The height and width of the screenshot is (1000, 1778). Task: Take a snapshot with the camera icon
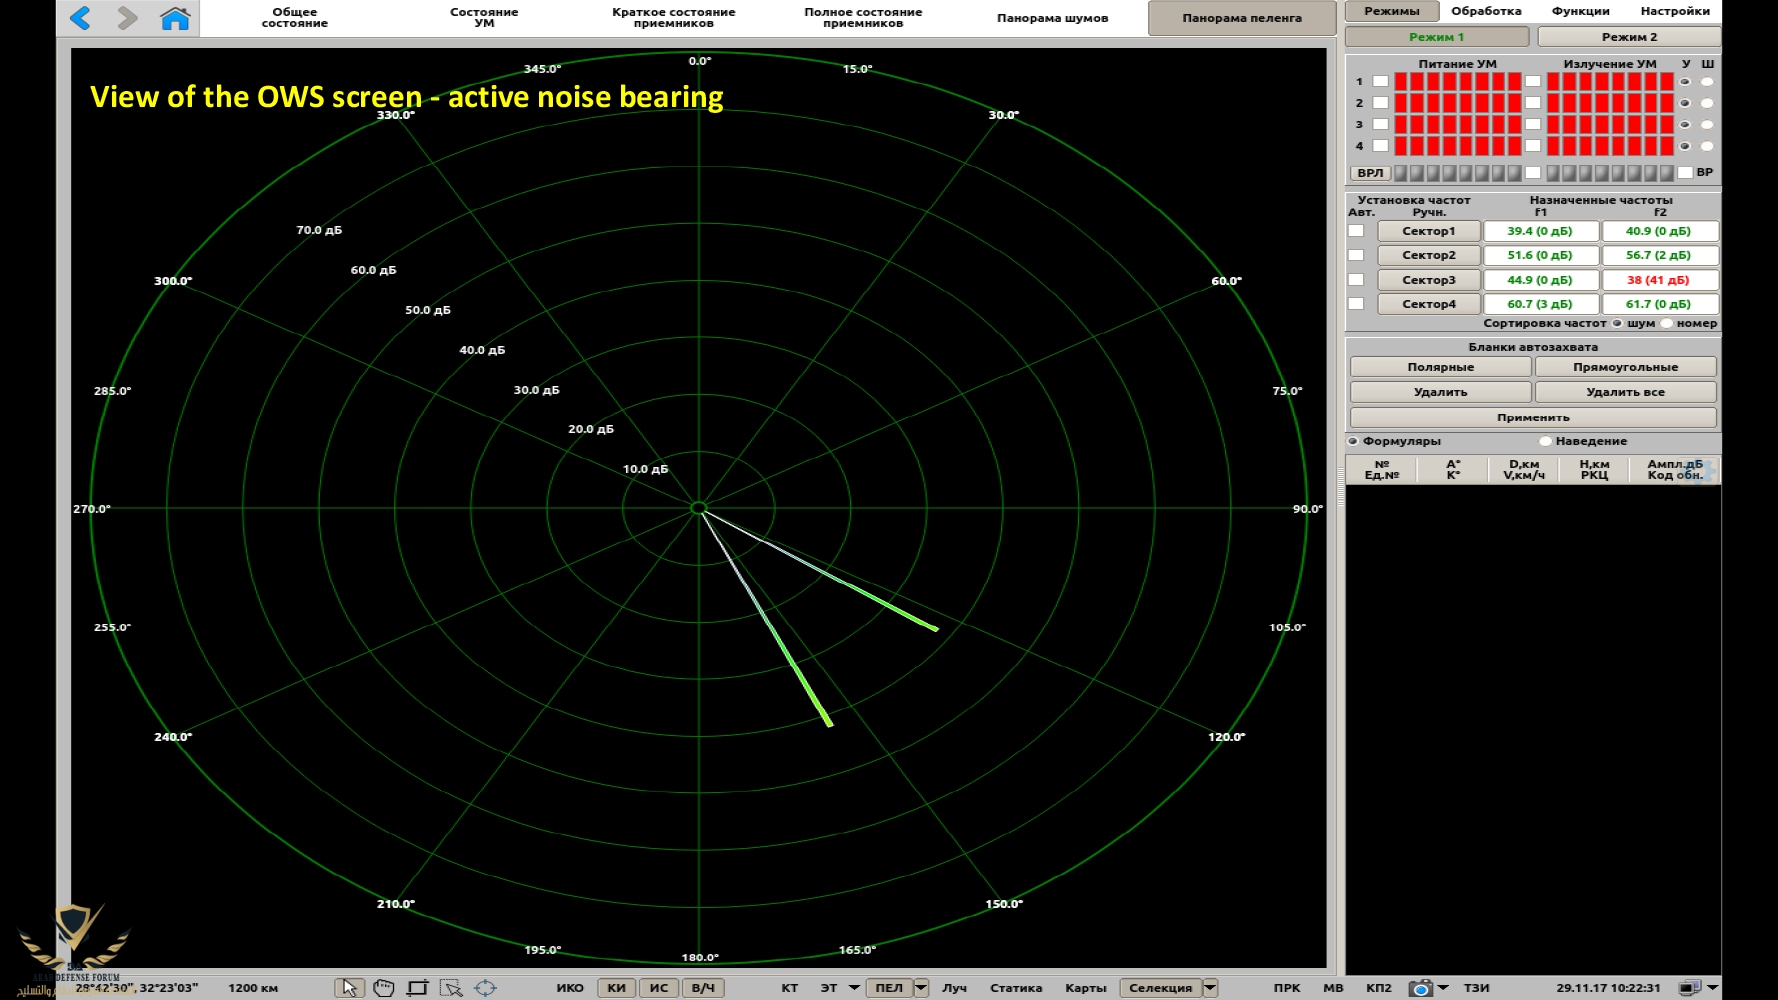pyautogui.click(x=1420, y=988)
